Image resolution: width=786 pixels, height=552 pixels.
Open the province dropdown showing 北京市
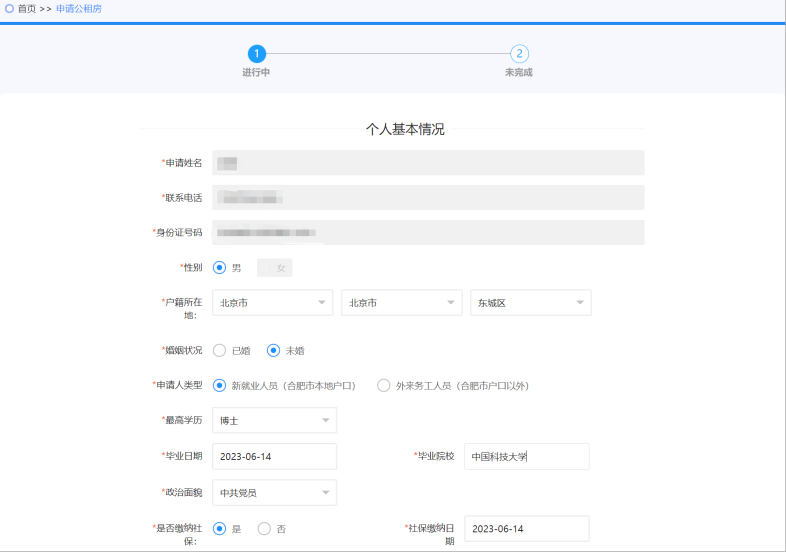(273, 303)
